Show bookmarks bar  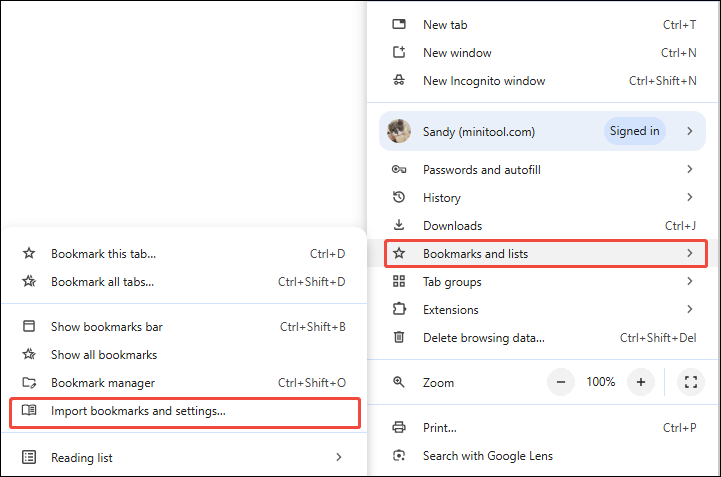click(107, 327)
